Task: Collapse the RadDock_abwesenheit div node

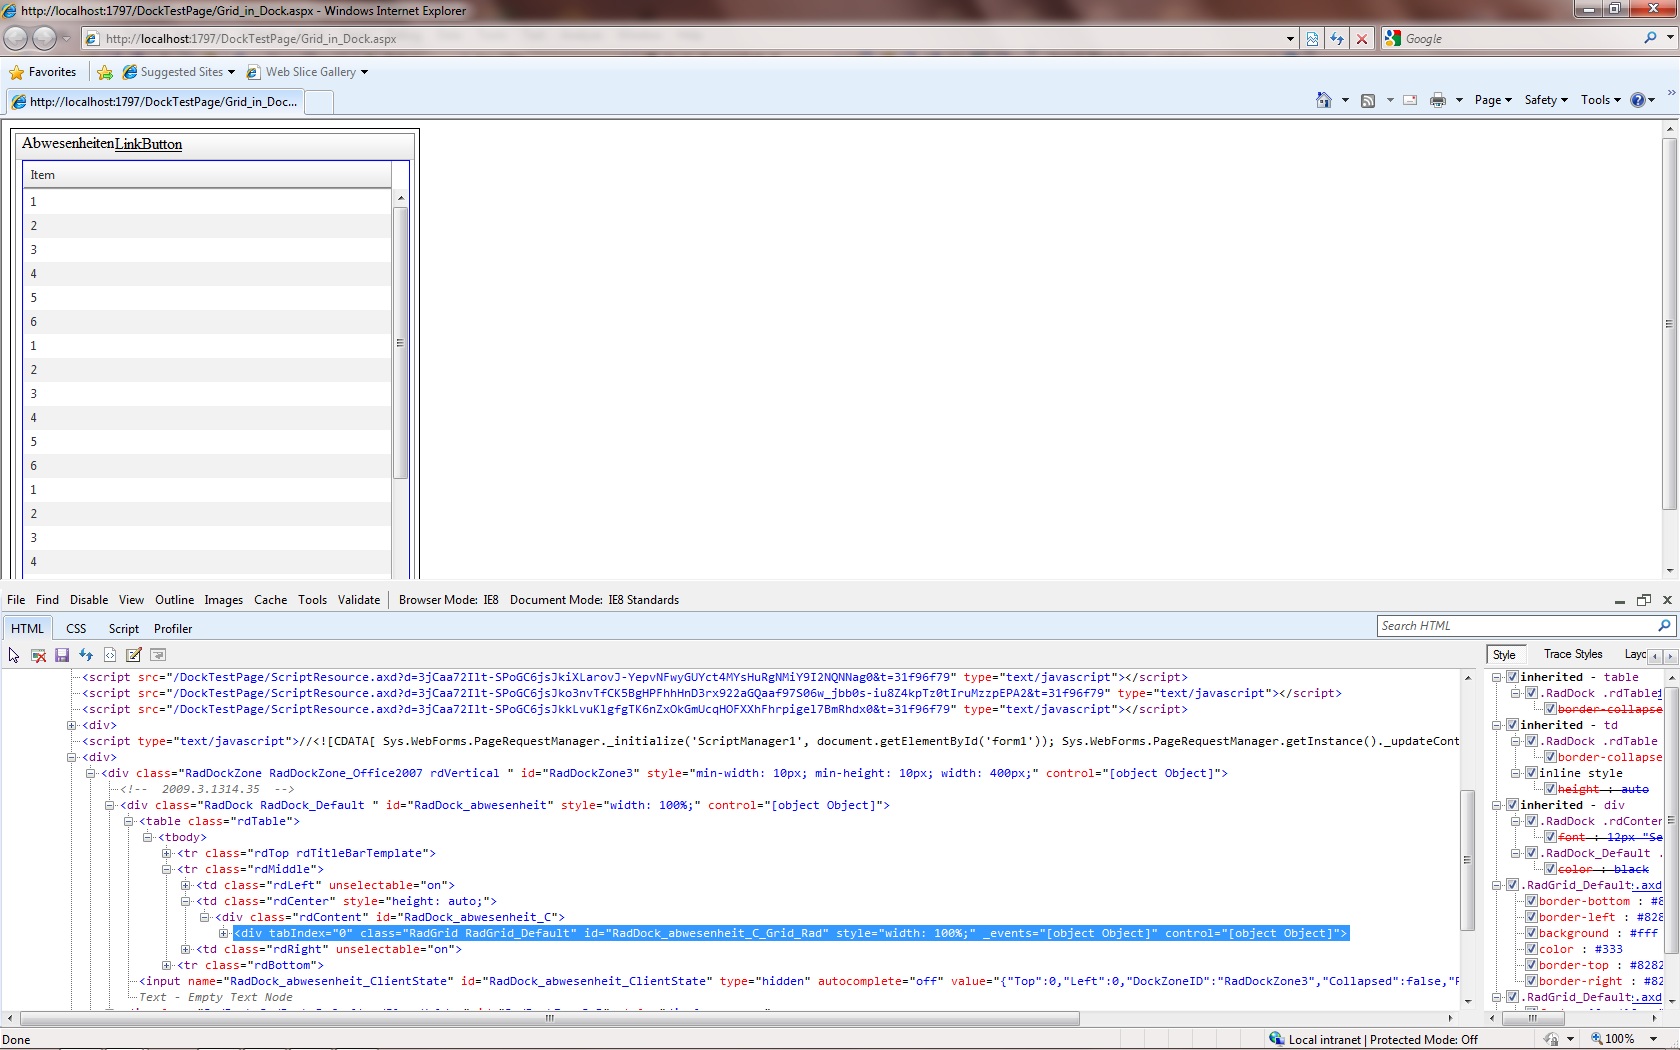Action: tap(110, 805)
